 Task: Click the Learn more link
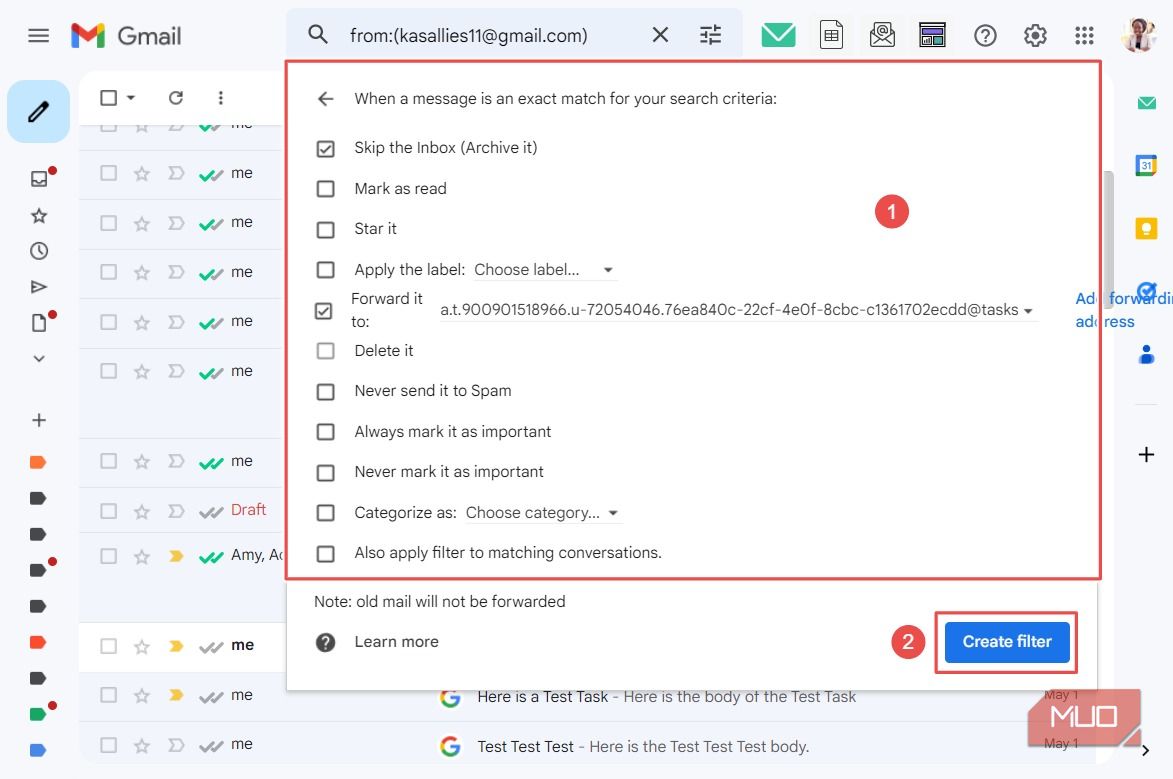click(x=396, y=641)
